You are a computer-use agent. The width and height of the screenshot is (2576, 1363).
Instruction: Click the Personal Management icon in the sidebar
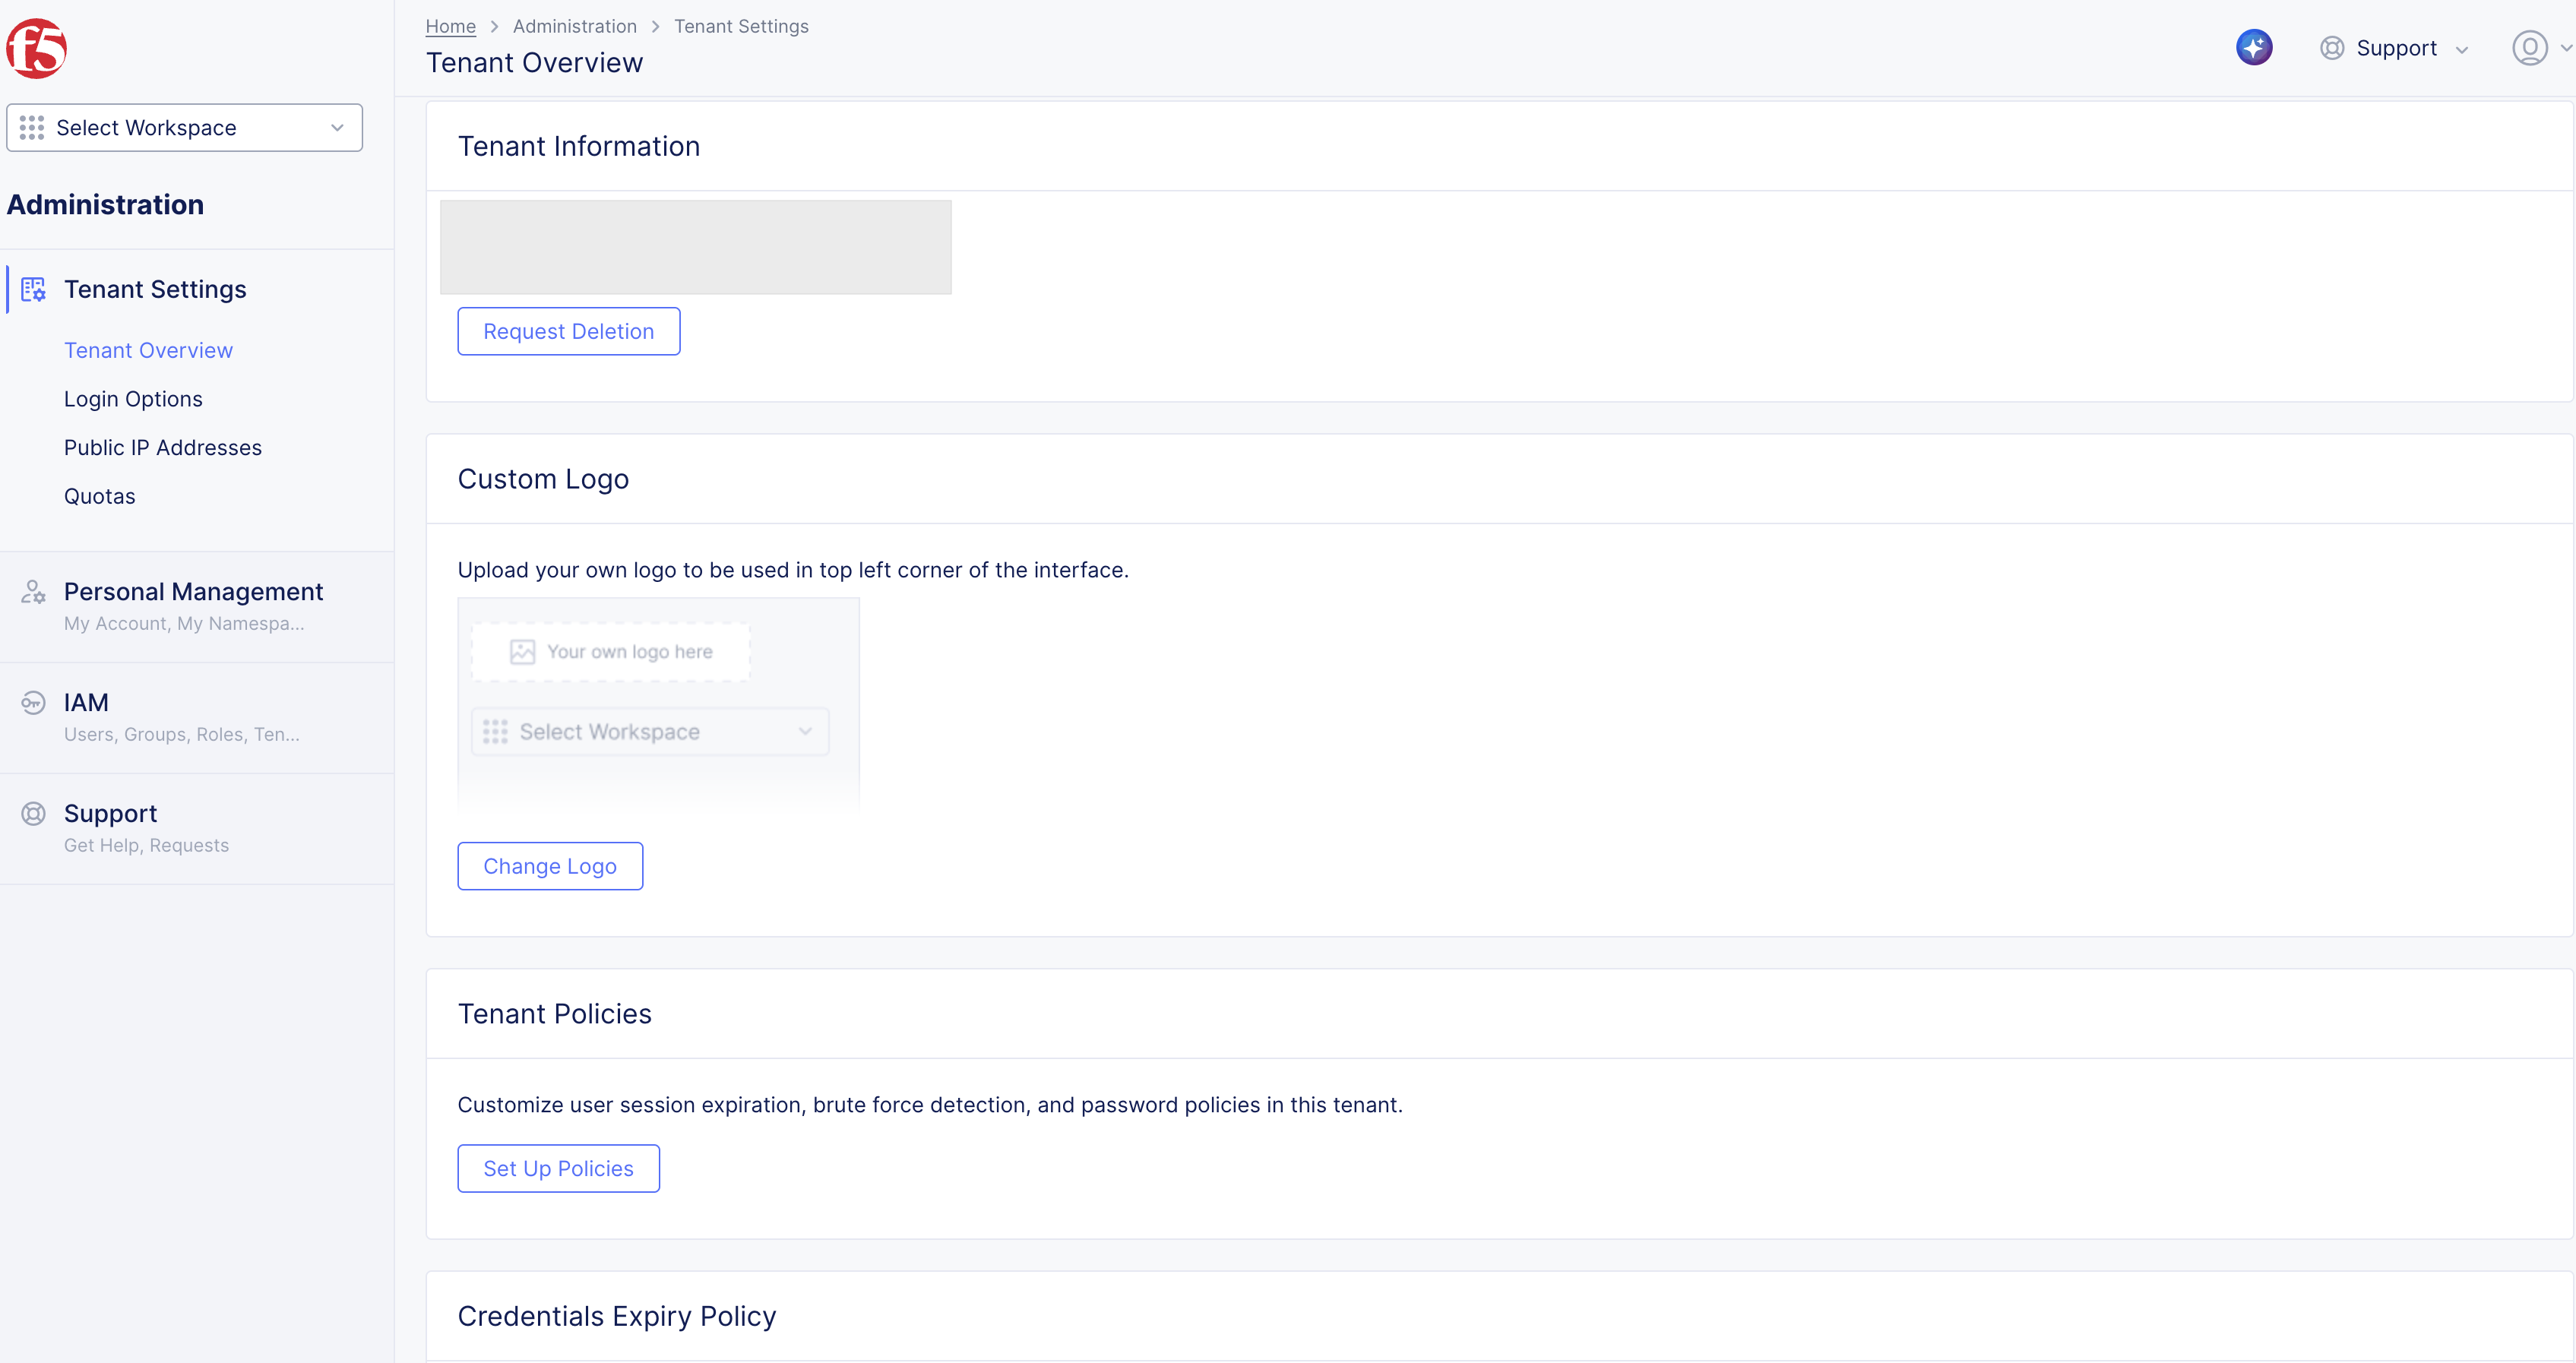[x=33, y=592]
